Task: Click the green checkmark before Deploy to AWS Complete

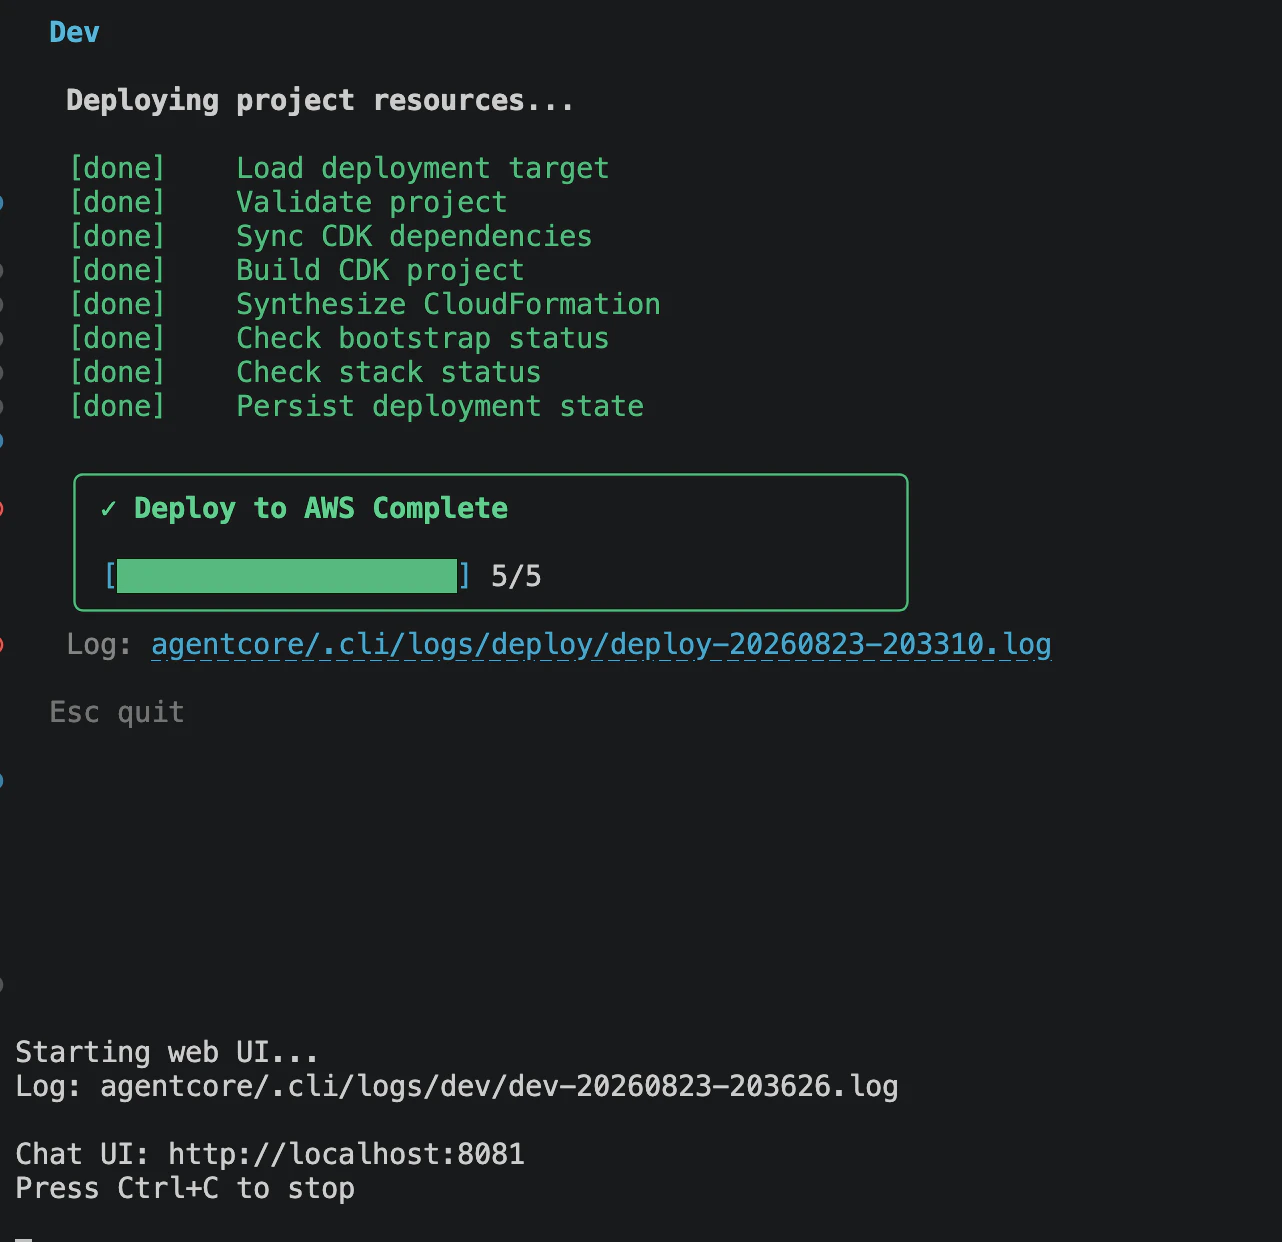Action: (x=108, y=509)
